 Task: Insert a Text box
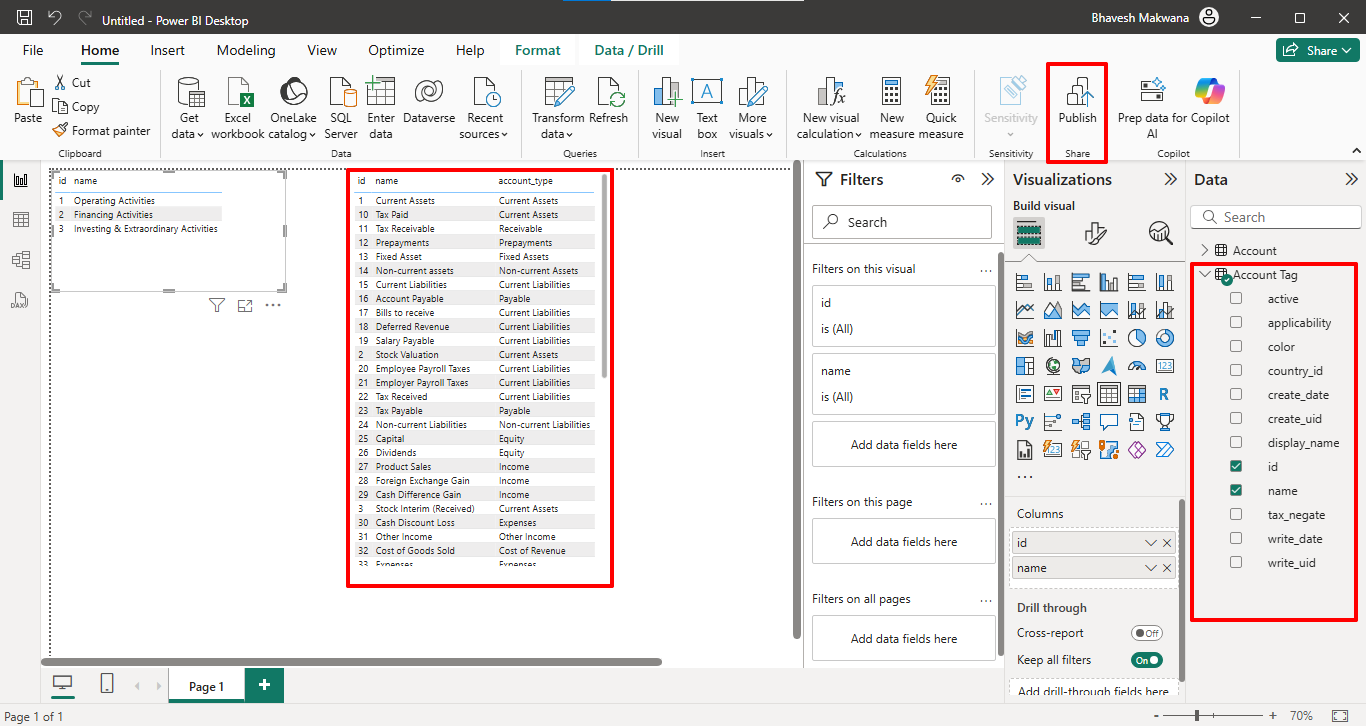(707, 108)
